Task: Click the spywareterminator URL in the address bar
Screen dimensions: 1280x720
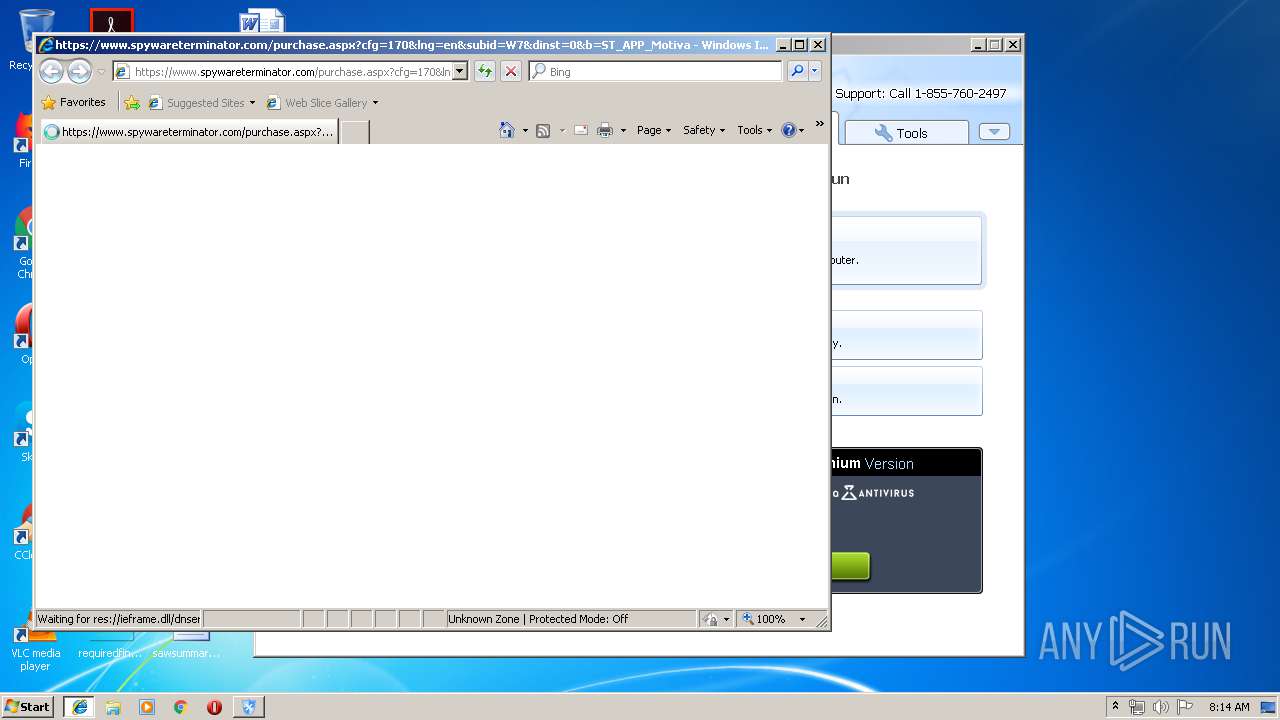Action: pyautogui.click(x=292, y=72)
